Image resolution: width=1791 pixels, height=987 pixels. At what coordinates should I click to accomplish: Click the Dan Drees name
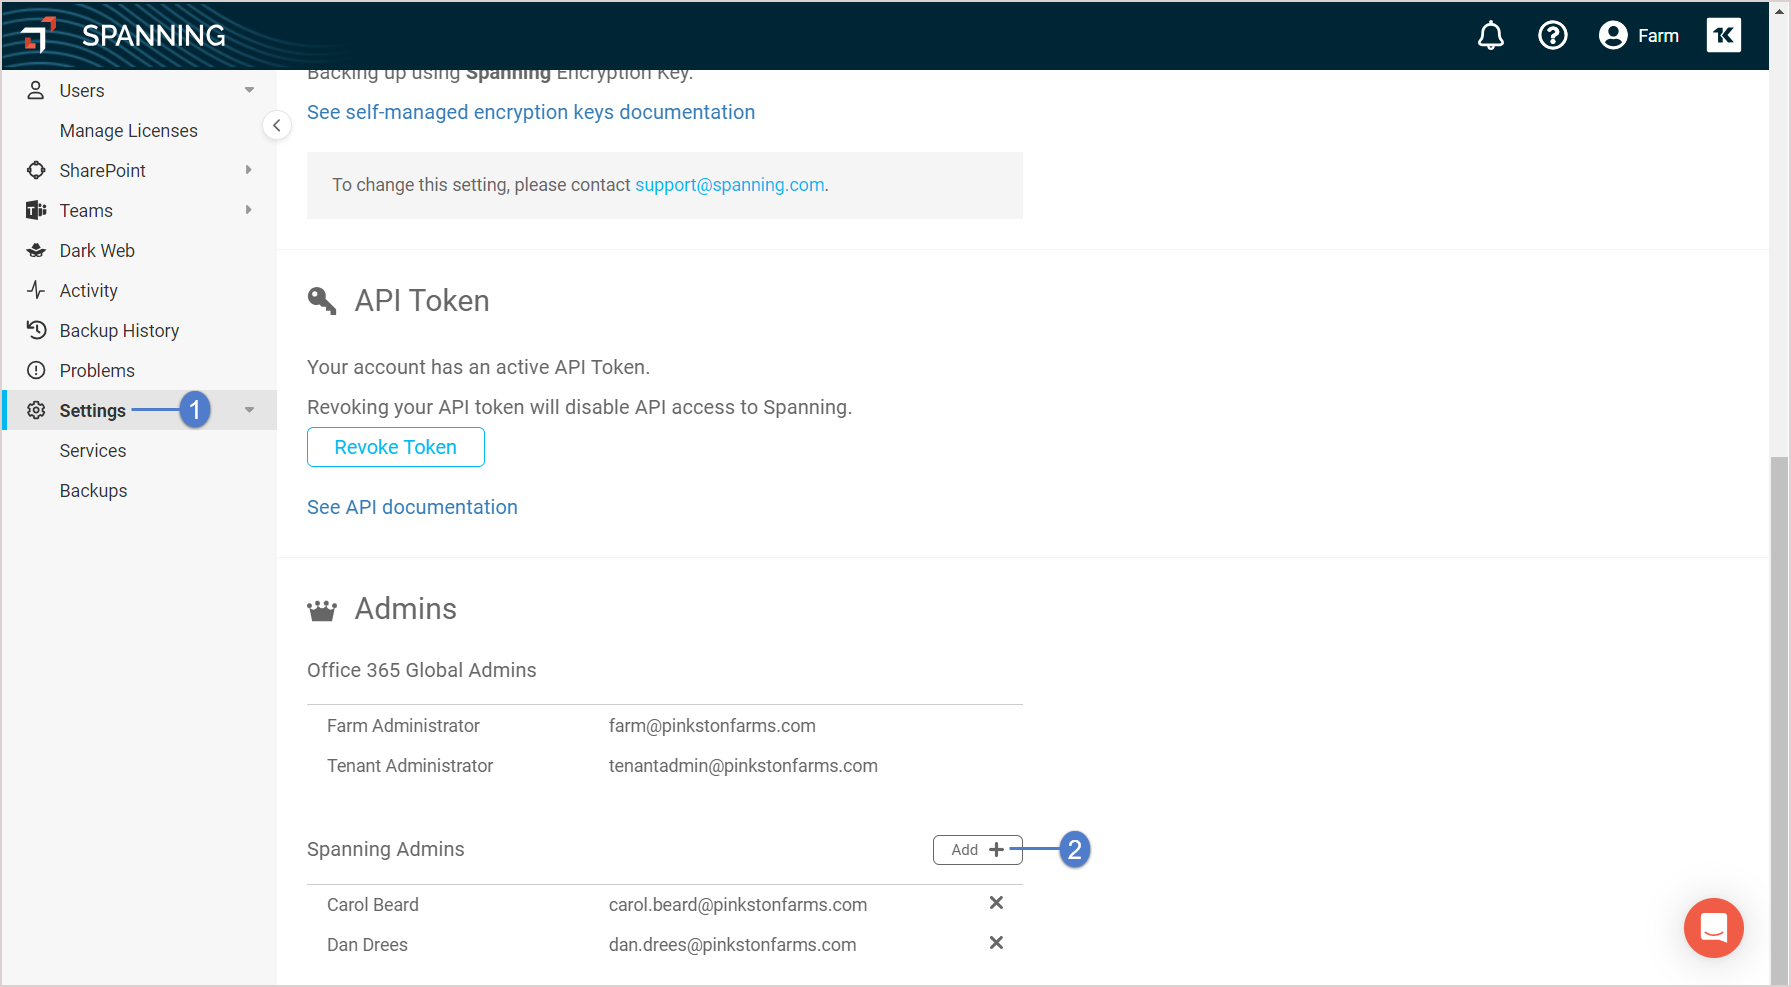click(x=367, y=945)
